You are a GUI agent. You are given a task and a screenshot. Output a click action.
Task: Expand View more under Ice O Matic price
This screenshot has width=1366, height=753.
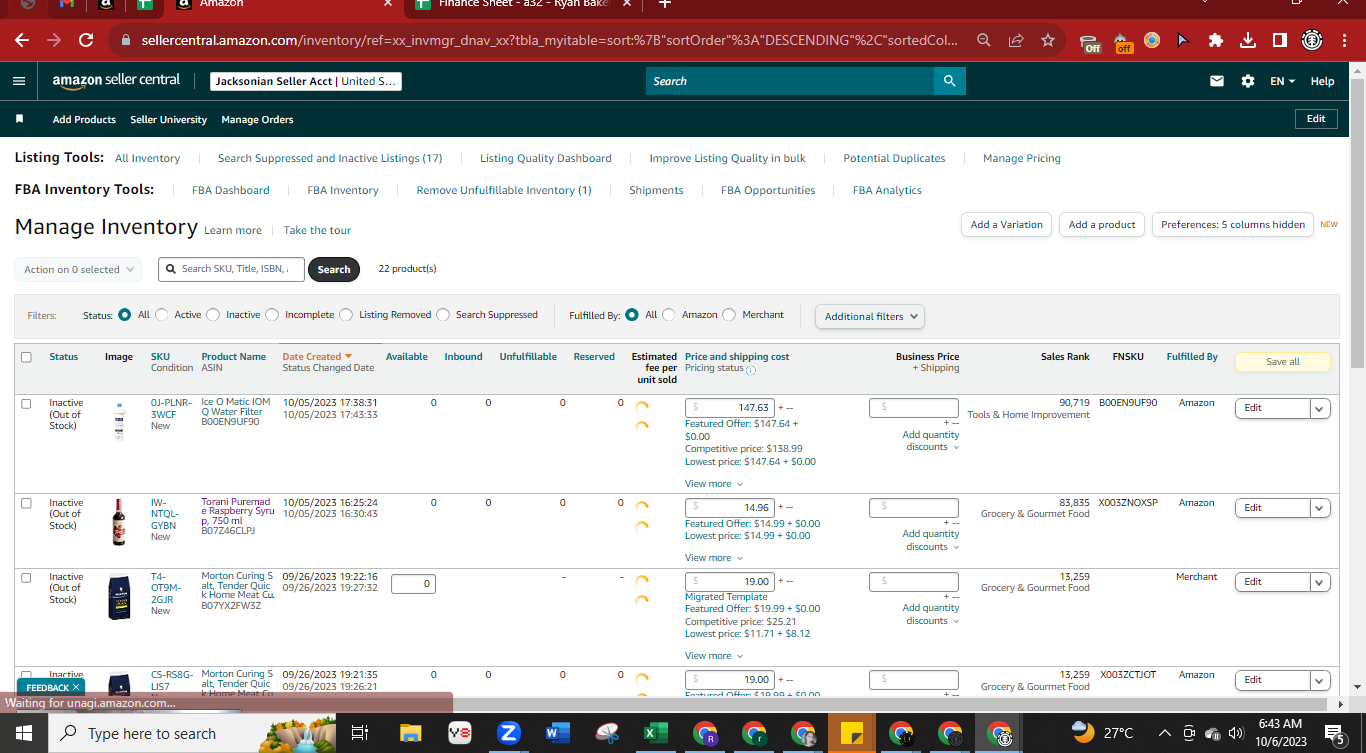714,484
